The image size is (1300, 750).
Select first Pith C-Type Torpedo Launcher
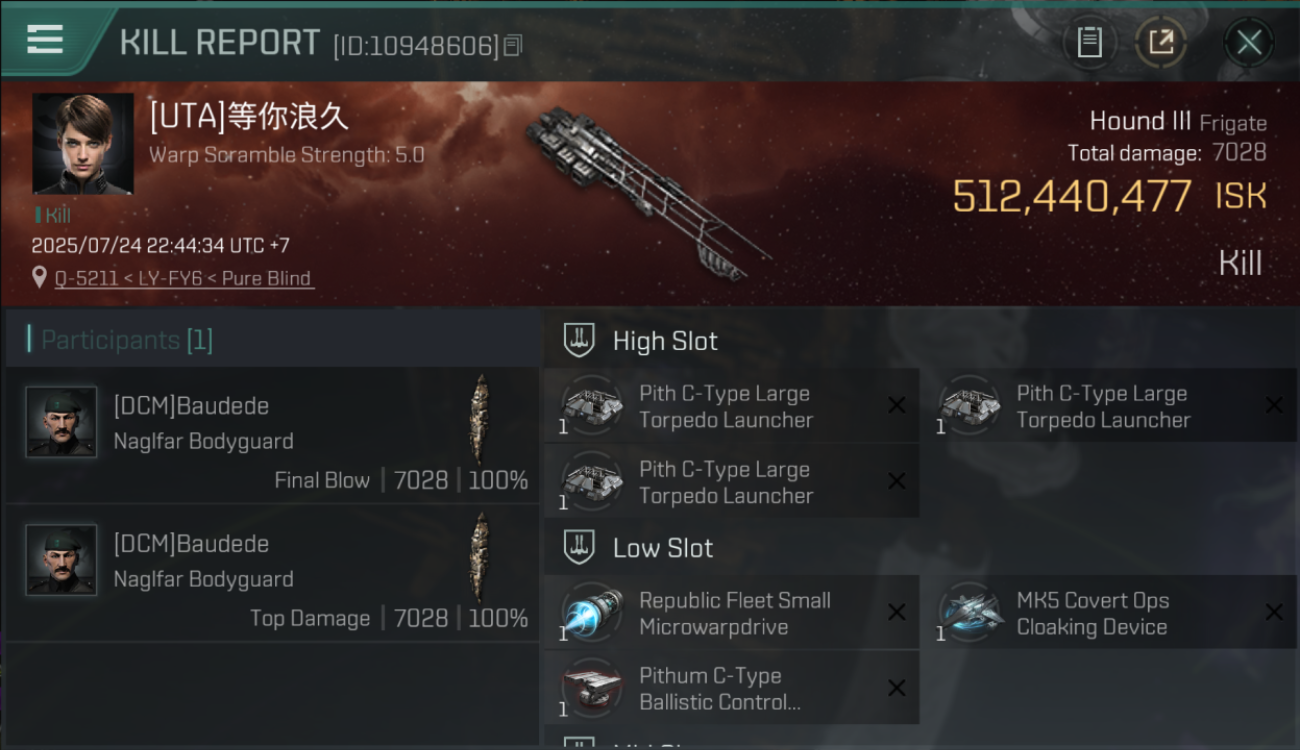point(731,405)
